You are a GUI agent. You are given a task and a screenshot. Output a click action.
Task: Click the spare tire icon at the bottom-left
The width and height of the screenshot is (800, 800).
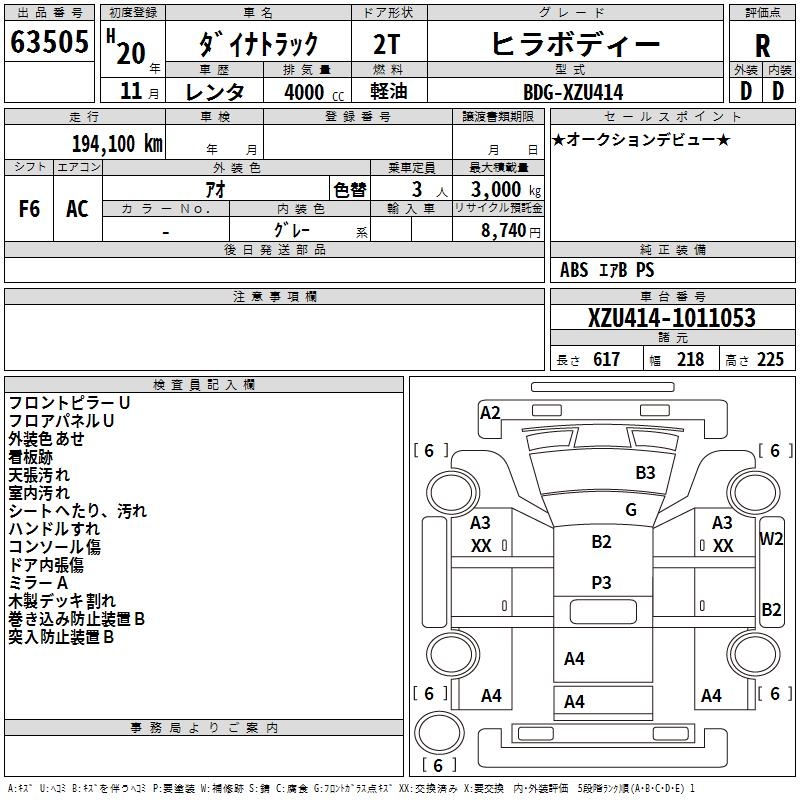click(440, 733)
